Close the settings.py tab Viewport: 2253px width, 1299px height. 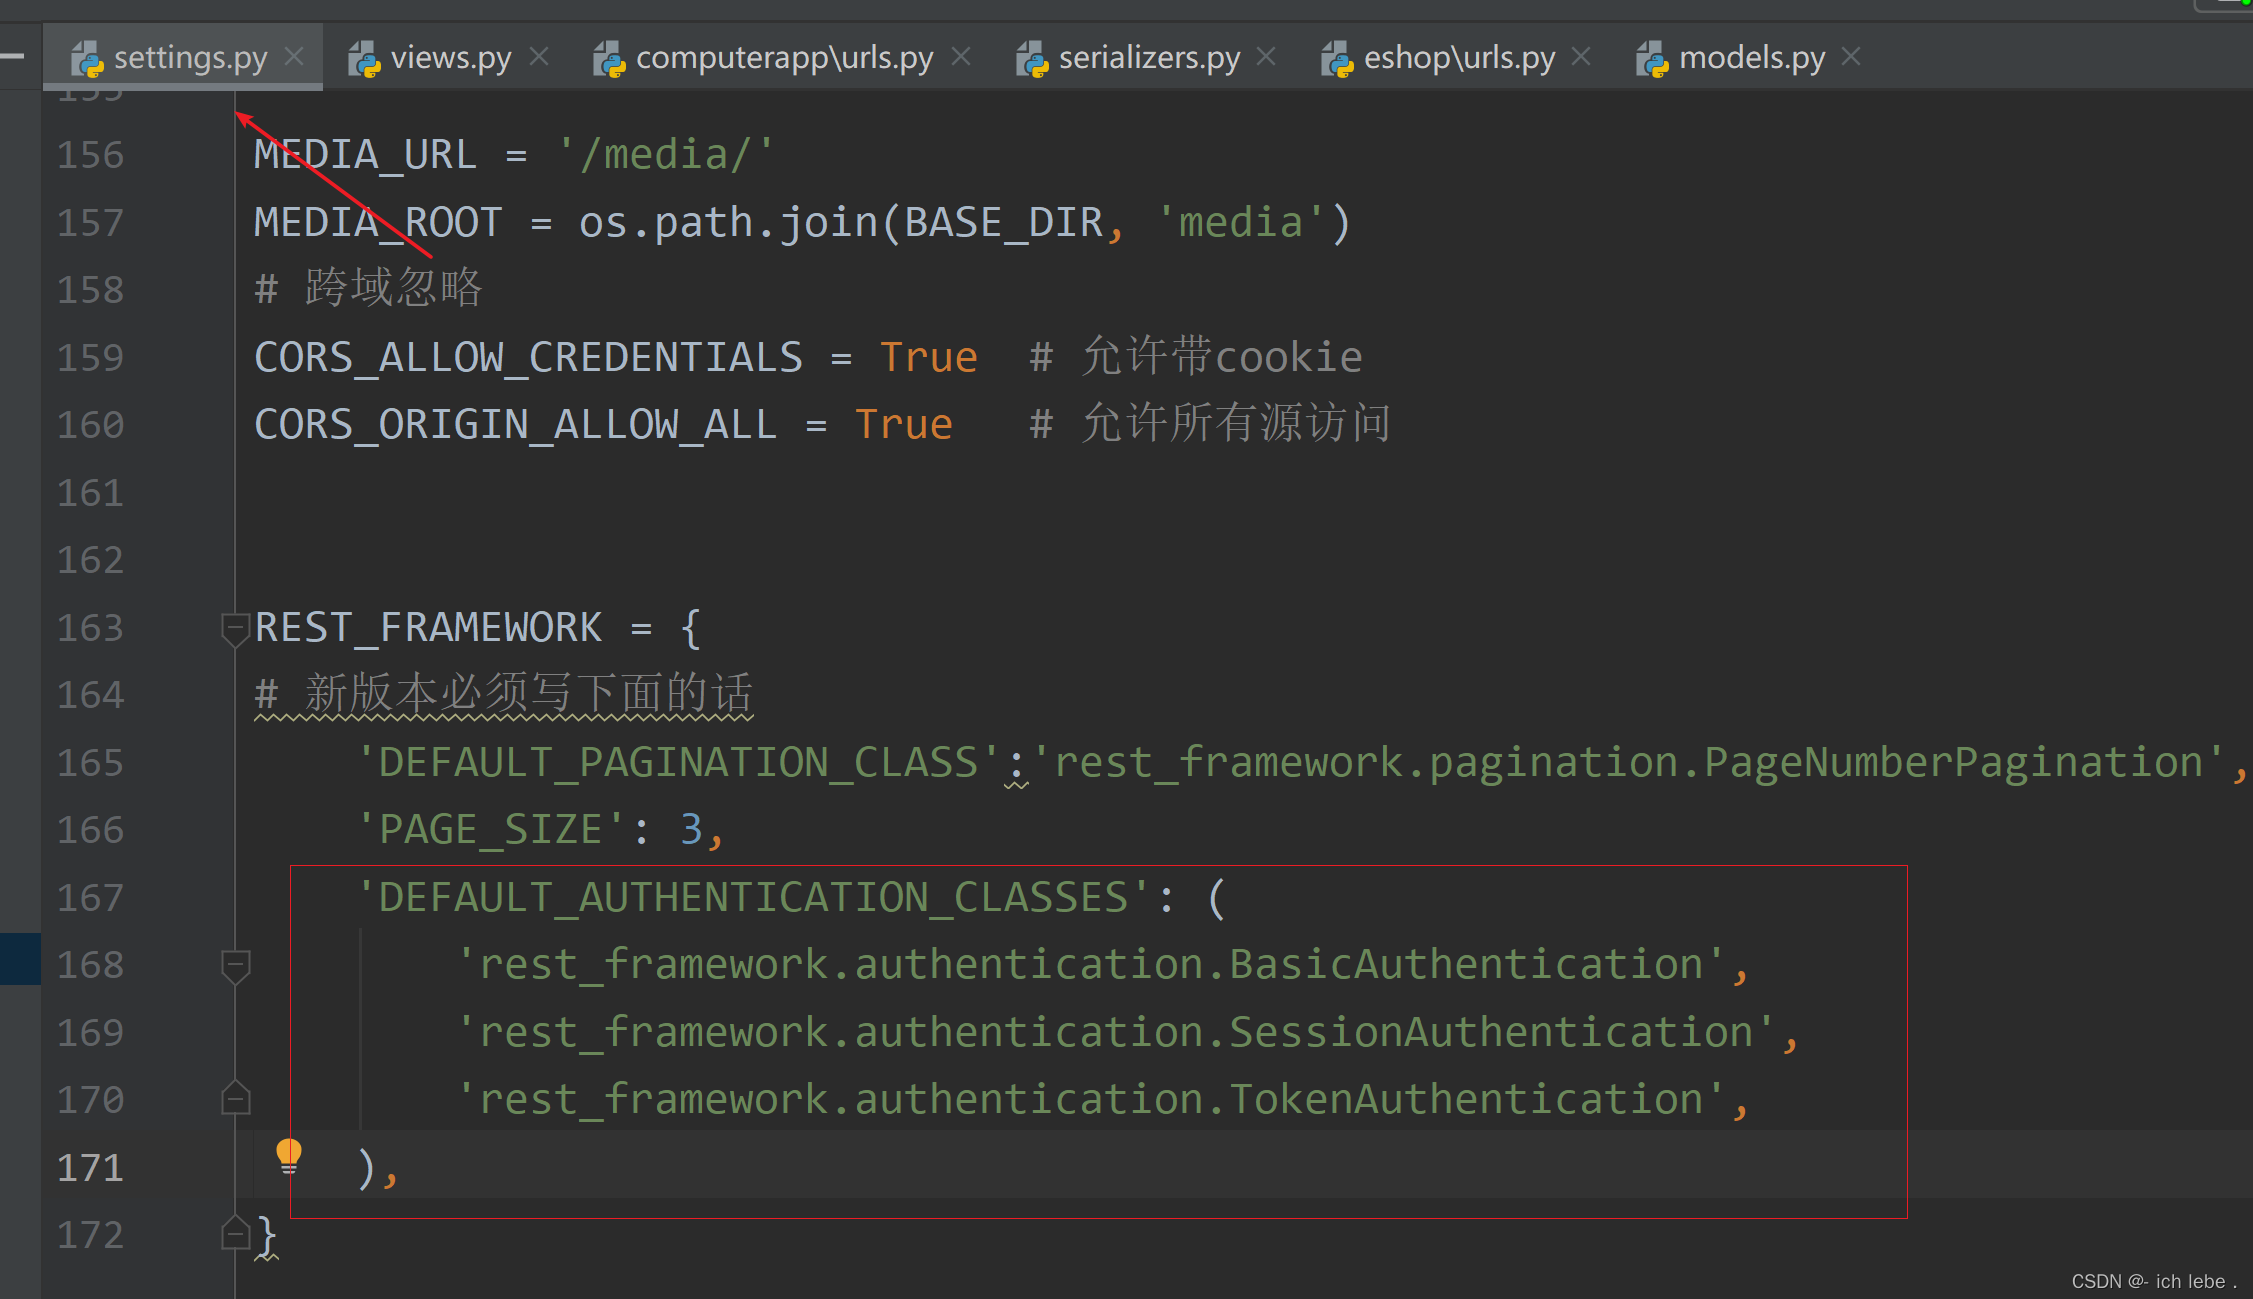point(294,57)
